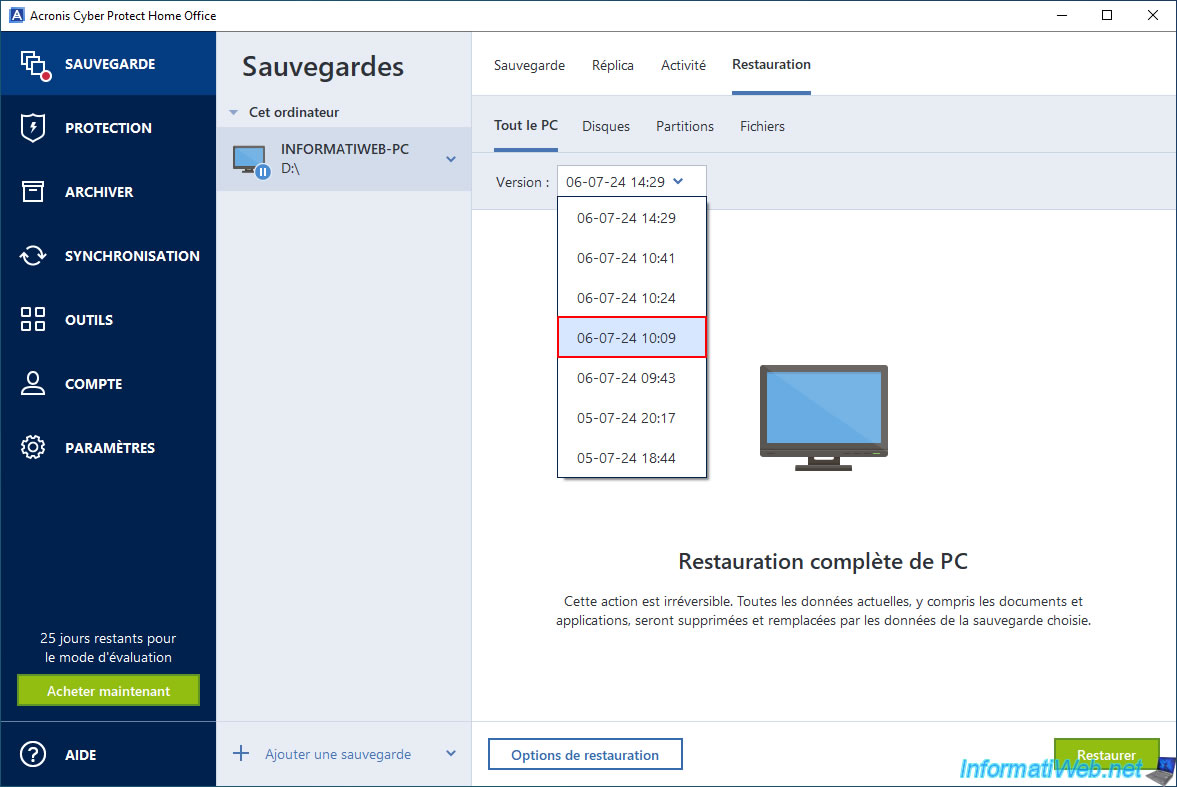Viewport: 1177px width, 787px height.
Task: Select version 06-07-24 14:29 in list
Action: coord(631,218)
